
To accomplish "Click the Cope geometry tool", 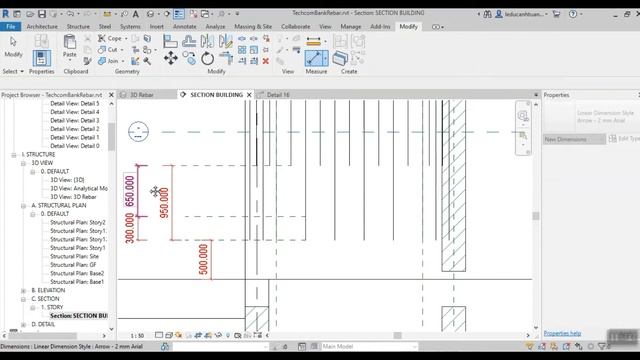I will (110, 38).
